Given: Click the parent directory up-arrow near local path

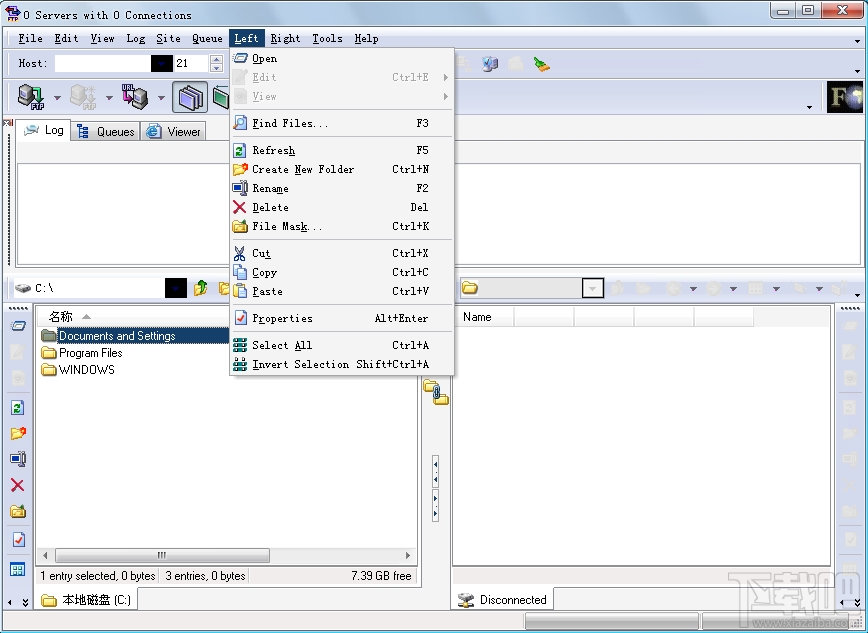Looking at the screenshot, I should 202,287.
